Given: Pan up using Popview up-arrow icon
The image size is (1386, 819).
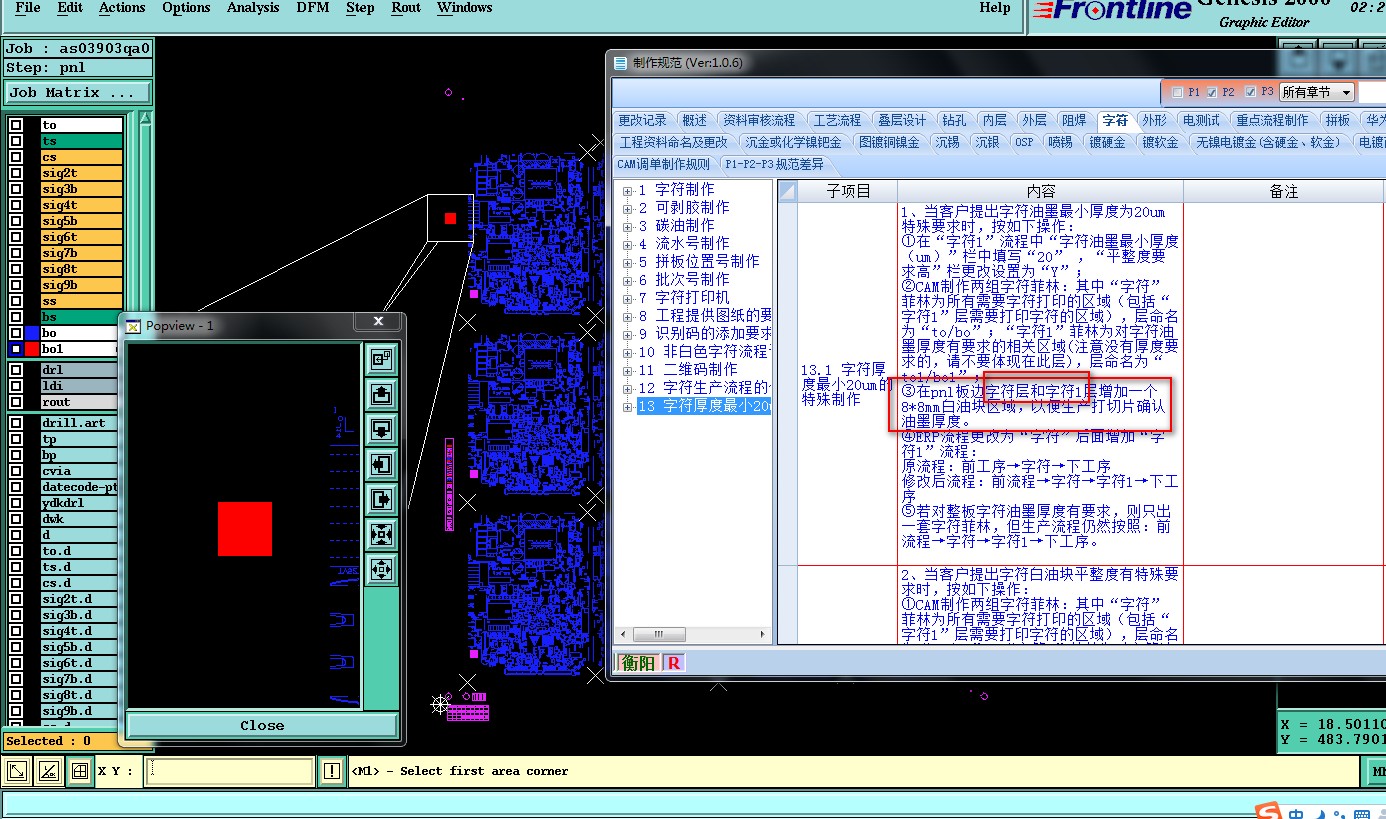Looking at the screenshot, I should (381, 394).
